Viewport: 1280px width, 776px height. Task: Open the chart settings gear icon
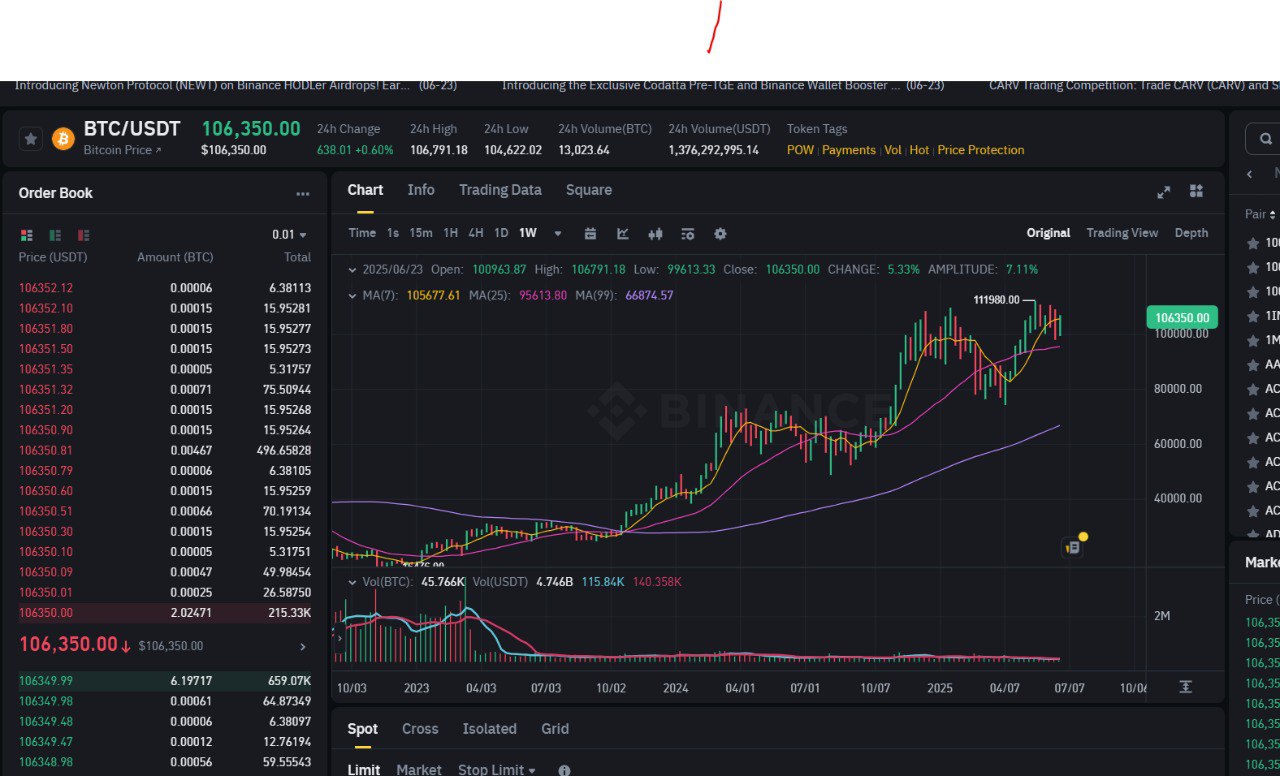(x=720, y=234)
